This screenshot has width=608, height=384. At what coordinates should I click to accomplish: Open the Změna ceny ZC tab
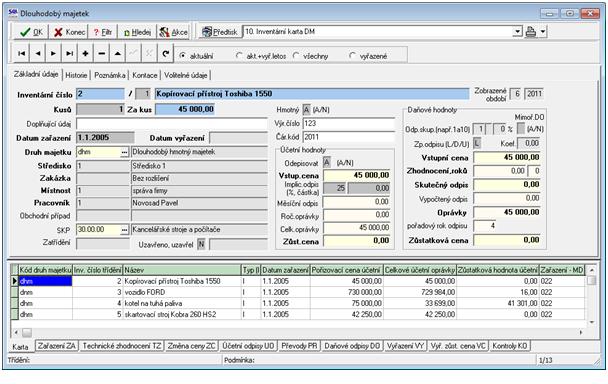coord(191,346)
